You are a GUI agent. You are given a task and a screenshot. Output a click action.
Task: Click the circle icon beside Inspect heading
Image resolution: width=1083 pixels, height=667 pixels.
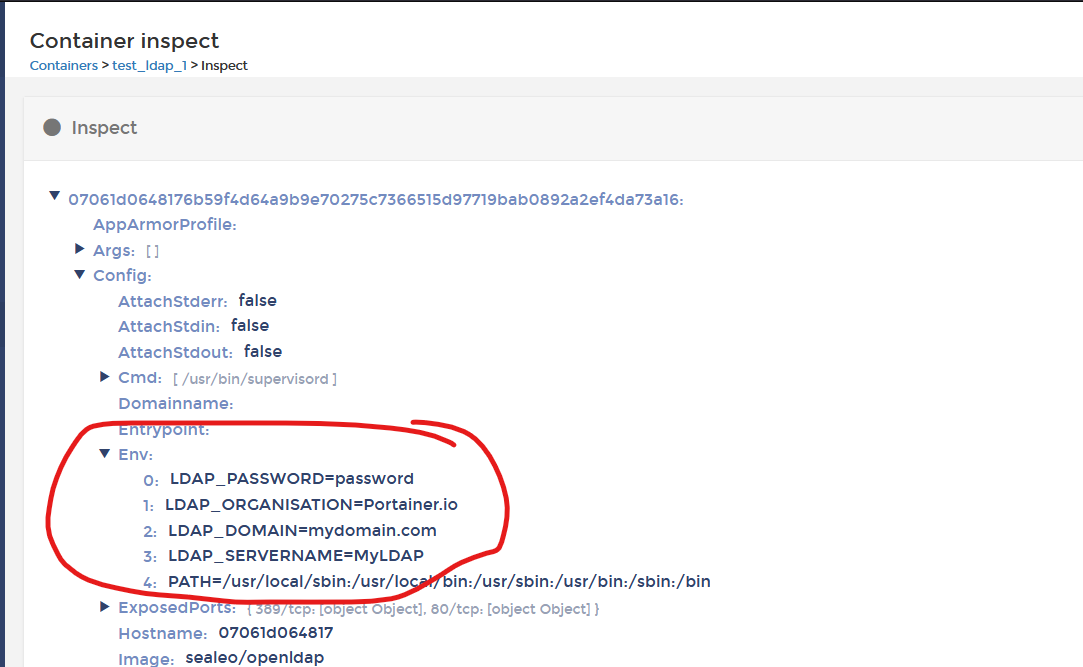tap(52, 127)
